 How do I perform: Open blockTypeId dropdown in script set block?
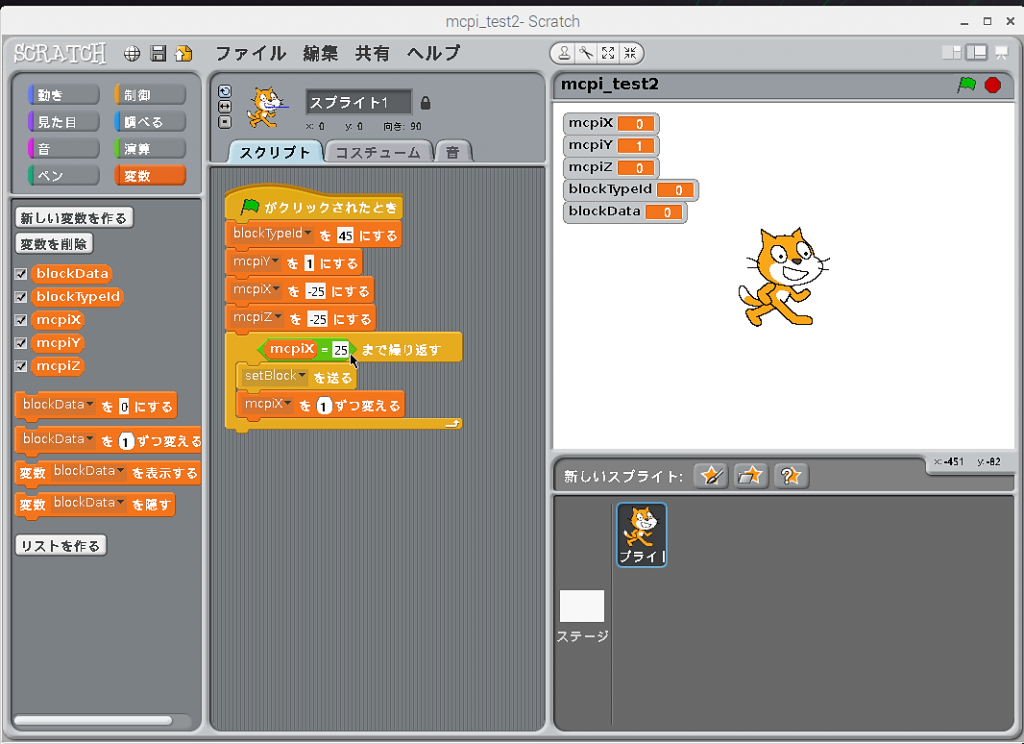[308, 233]
